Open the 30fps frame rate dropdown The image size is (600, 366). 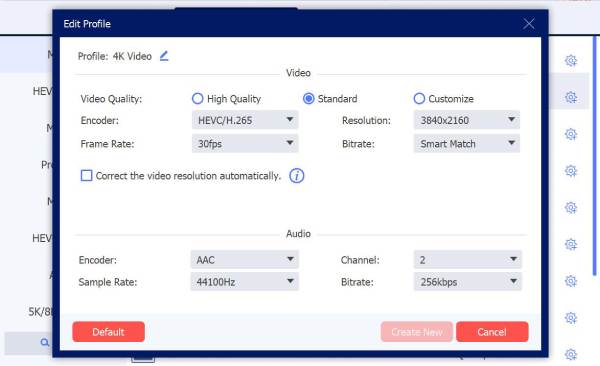point(245,144)
